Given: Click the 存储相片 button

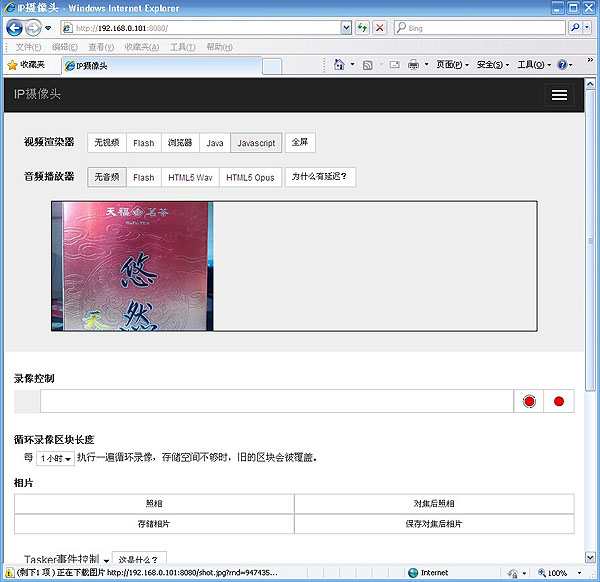Looking at the screenshot, I should (154, 524).
